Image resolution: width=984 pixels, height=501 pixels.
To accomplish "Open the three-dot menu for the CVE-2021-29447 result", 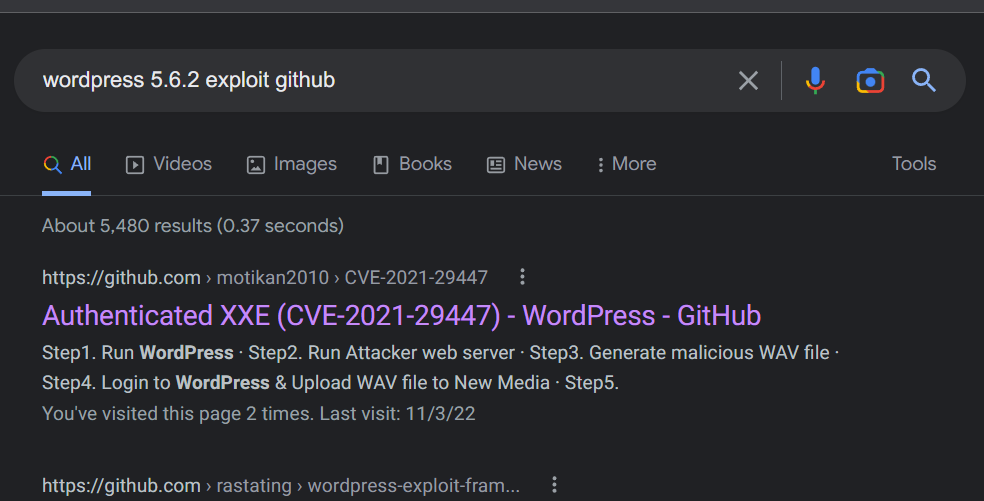I will [x=522, y=277].
